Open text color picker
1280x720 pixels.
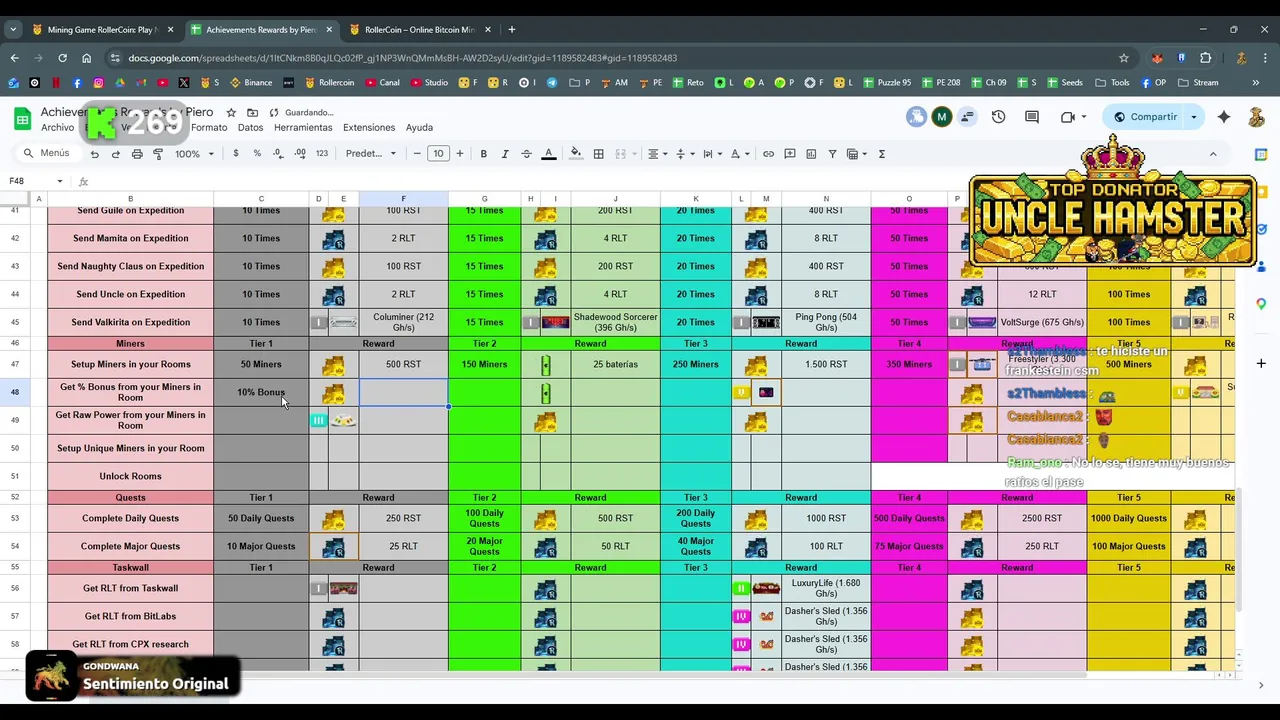548,154
